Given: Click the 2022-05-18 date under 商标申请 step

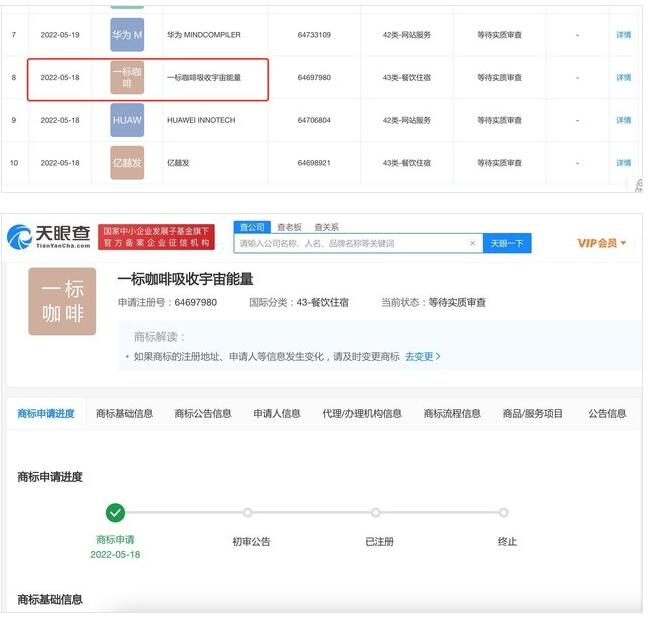Looking at the screenshot, I should click(115, 554).
